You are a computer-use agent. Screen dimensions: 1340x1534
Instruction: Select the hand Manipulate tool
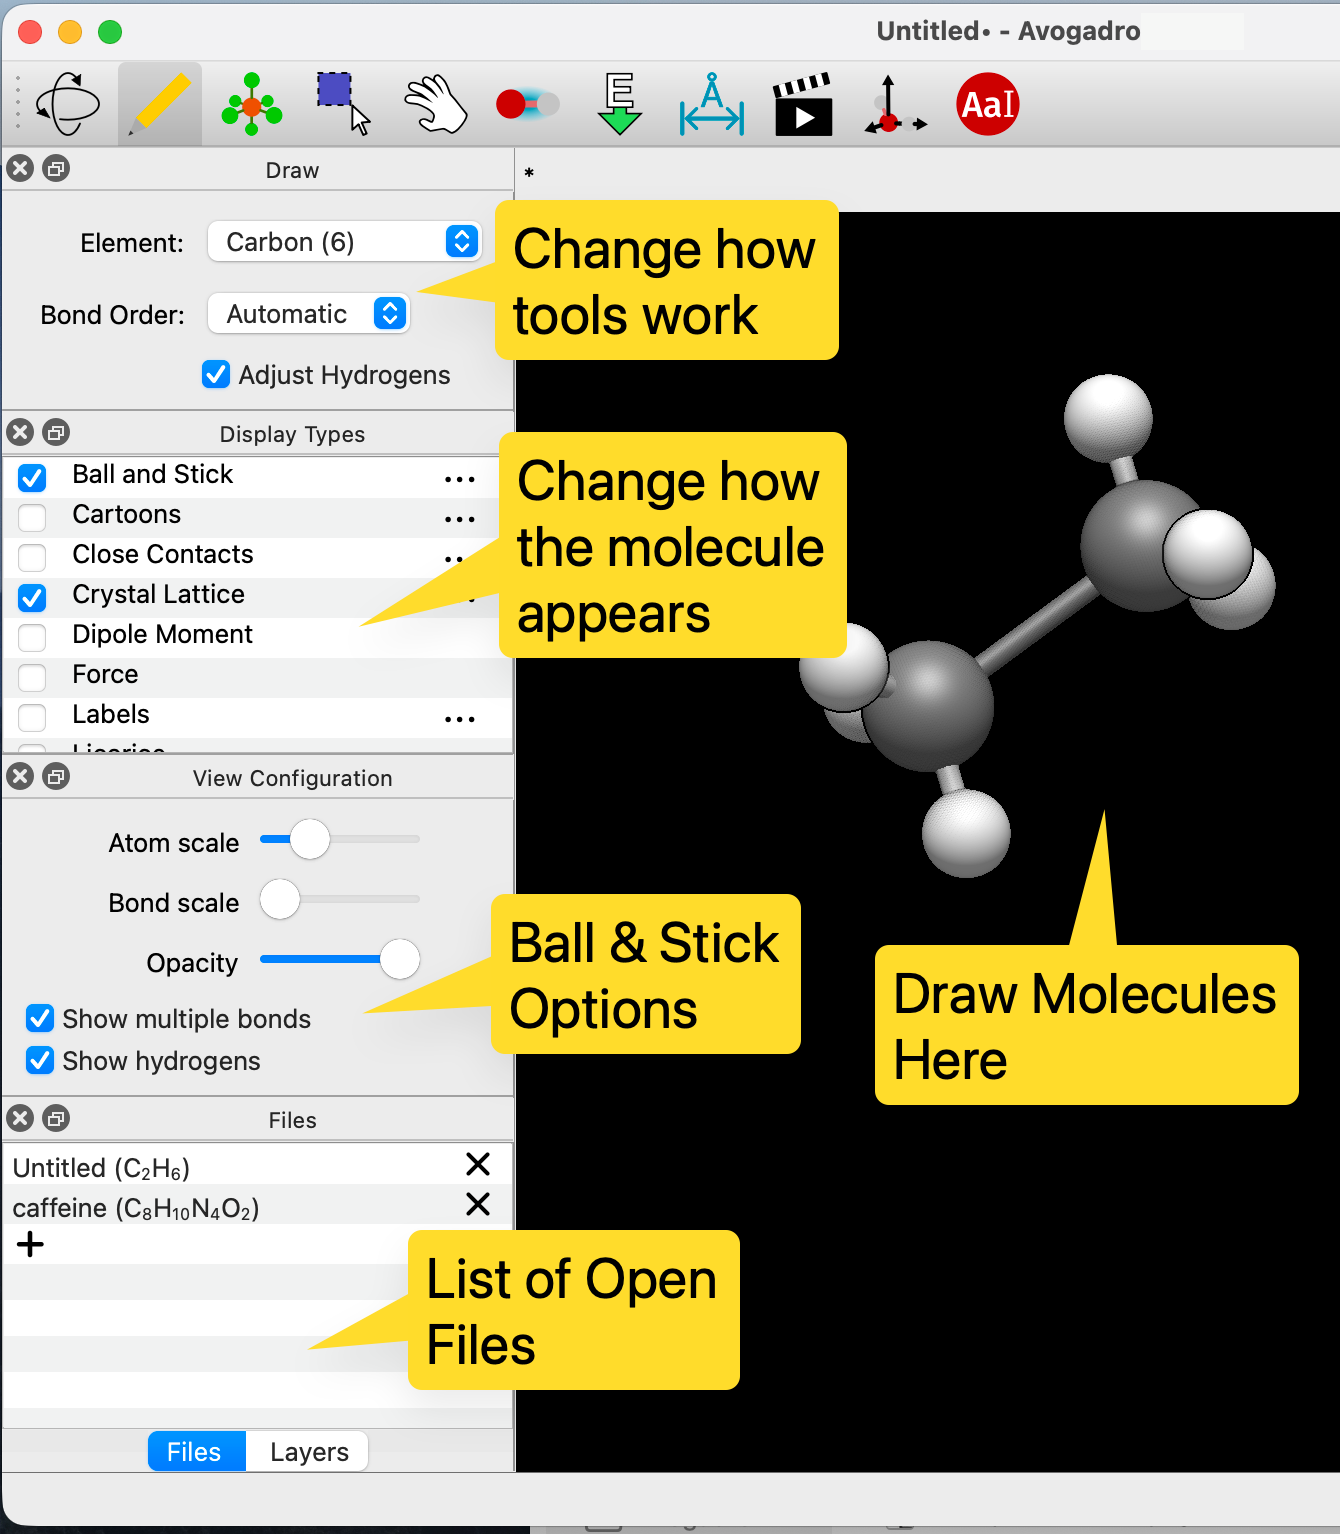coord(435,103)
